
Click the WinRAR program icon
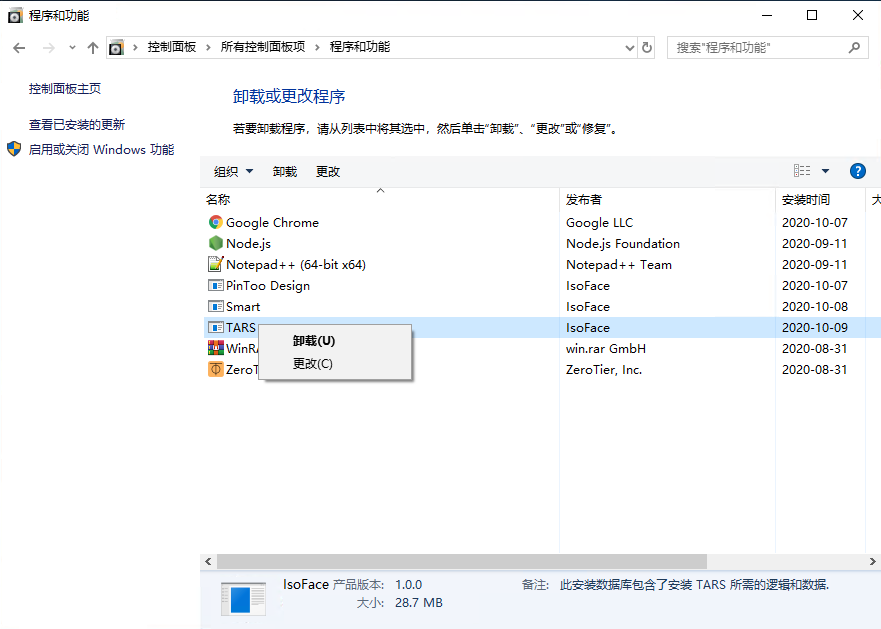click(215, 348)
